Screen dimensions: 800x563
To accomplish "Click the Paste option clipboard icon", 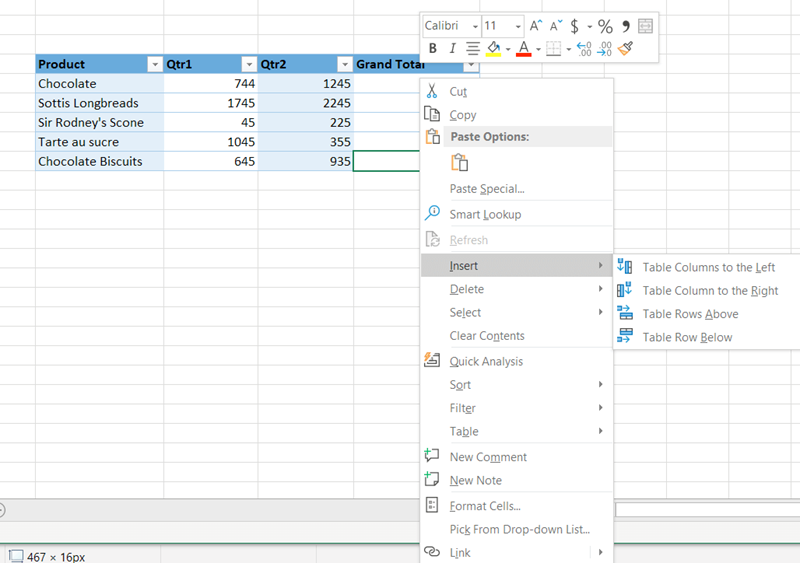I will click(459, 163).
